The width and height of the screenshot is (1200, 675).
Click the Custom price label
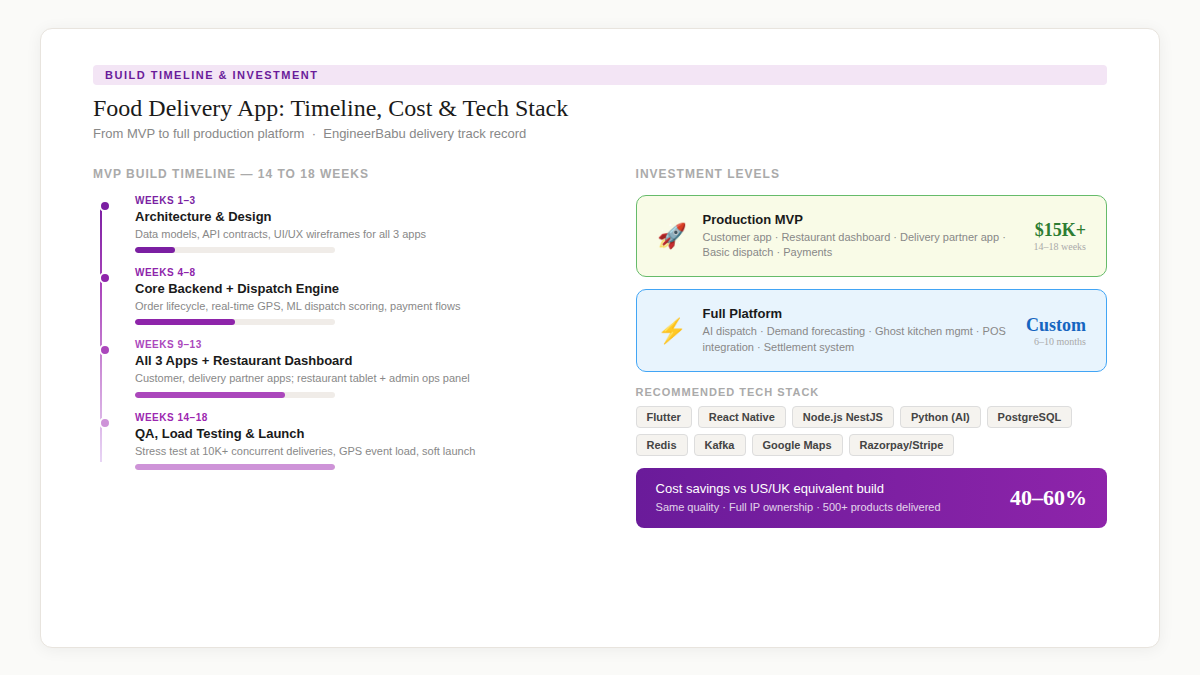pos(1056,324)
